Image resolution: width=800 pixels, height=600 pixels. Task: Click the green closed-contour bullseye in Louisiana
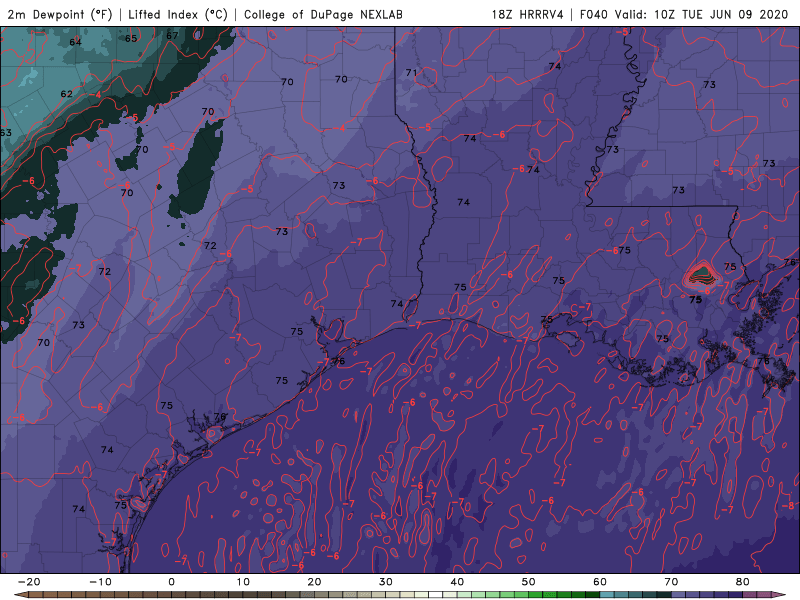coord(700,274)
